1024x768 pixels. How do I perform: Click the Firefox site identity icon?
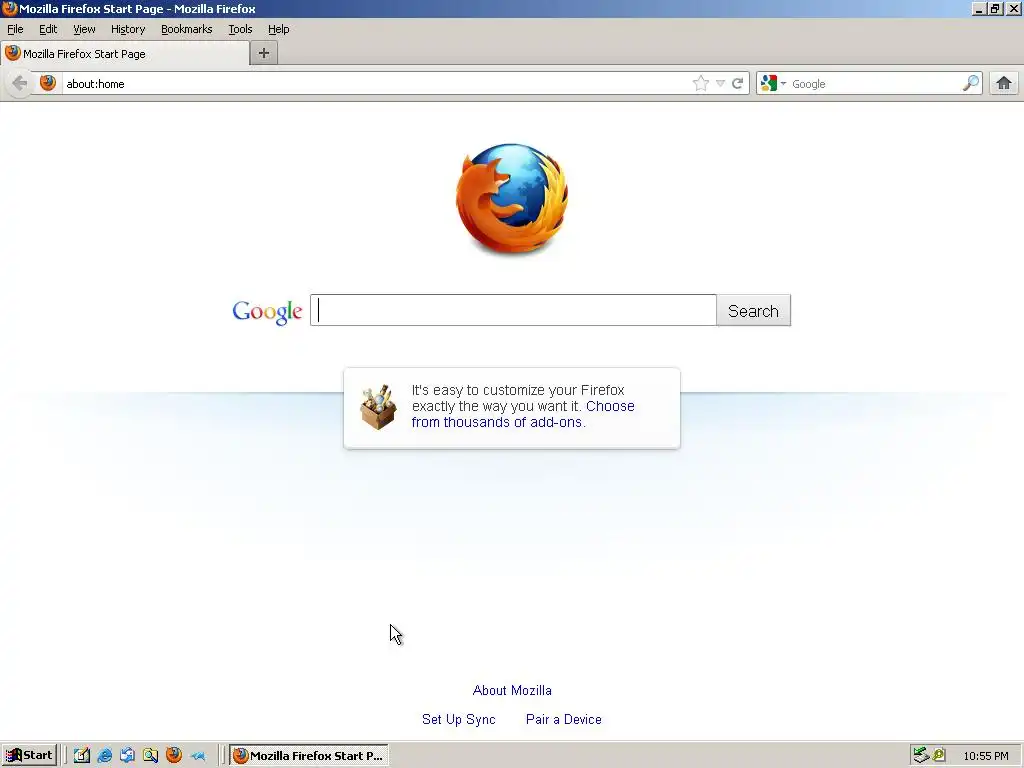pyautogui.click(x=48, y=83)
